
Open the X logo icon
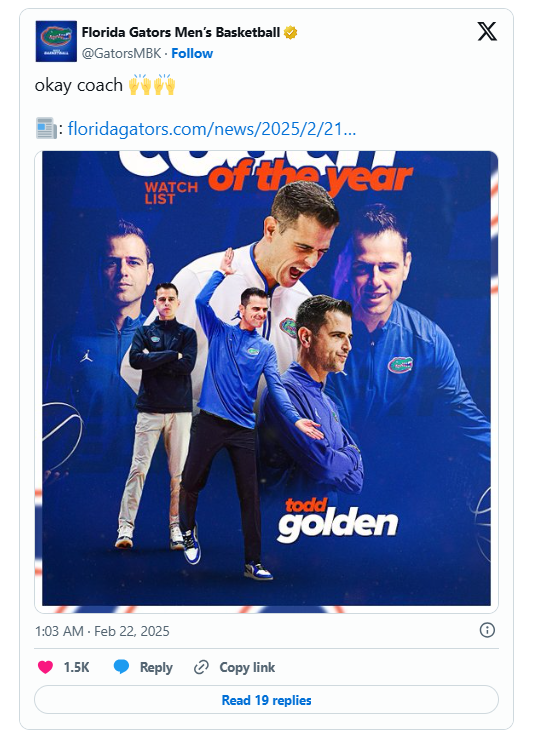[487, 32]
